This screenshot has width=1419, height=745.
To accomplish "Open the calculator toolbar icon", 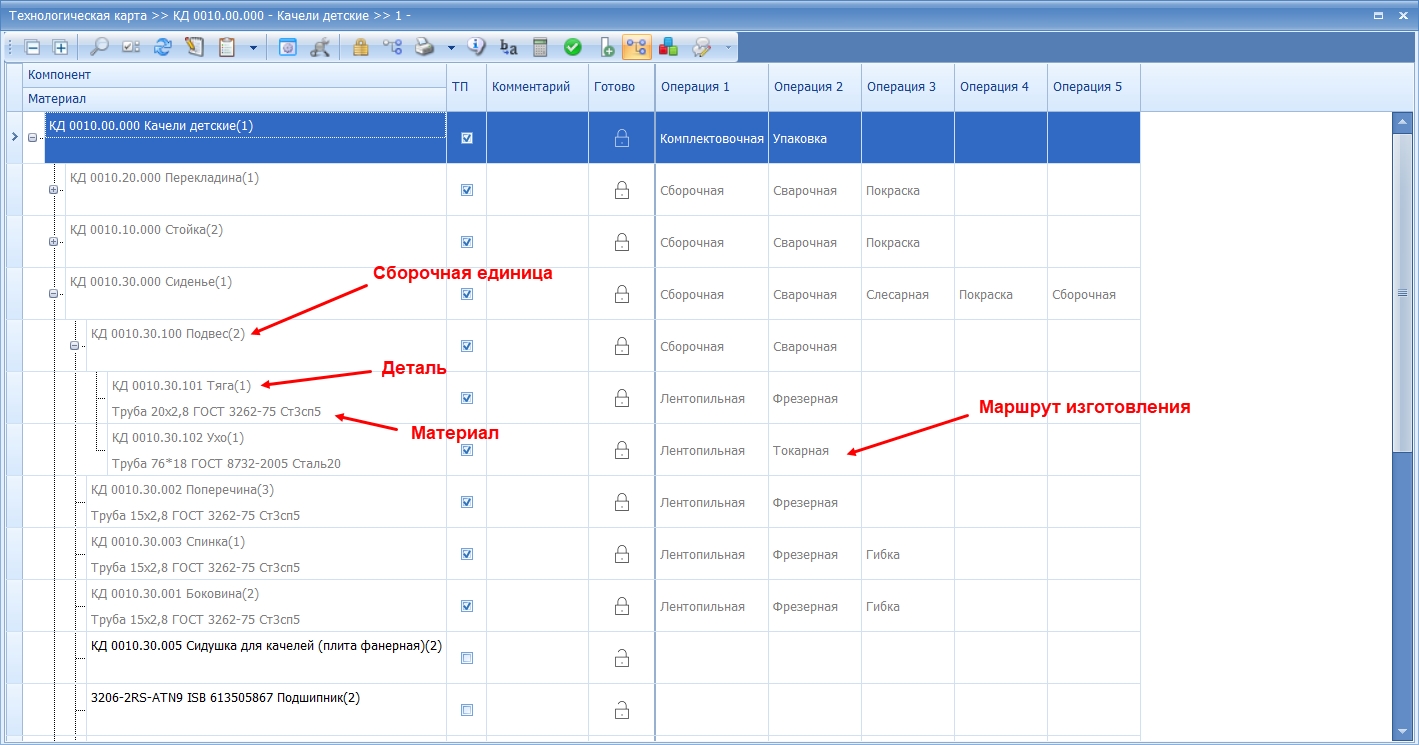I will pos(540,47).
